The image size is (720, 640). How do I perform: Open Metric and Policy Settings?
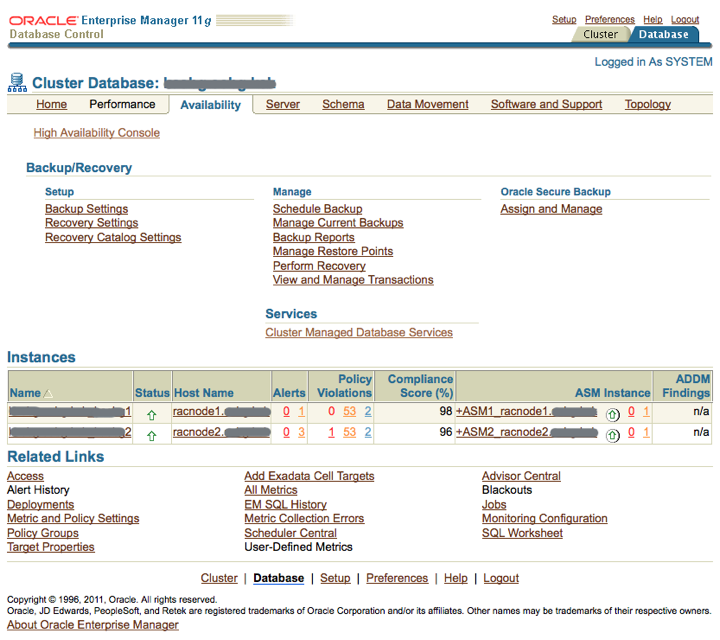[73, 518]
